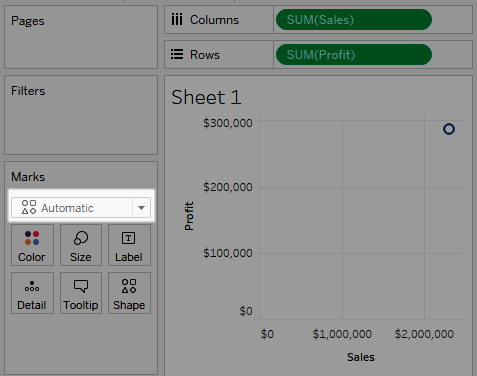Click the Sheet 1 title
The width and height of the screenshot is (477, 376).
[x=206, y=97]
